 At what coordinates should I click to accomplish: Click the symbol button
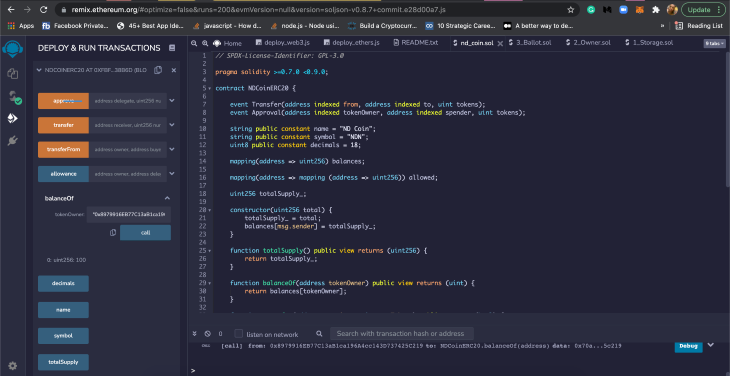[63, 336]
